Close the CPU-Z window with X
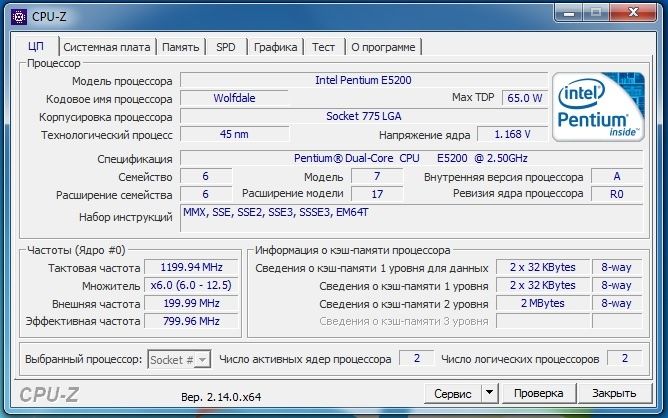This screenshot has height=418, width=668. [633, 13]
